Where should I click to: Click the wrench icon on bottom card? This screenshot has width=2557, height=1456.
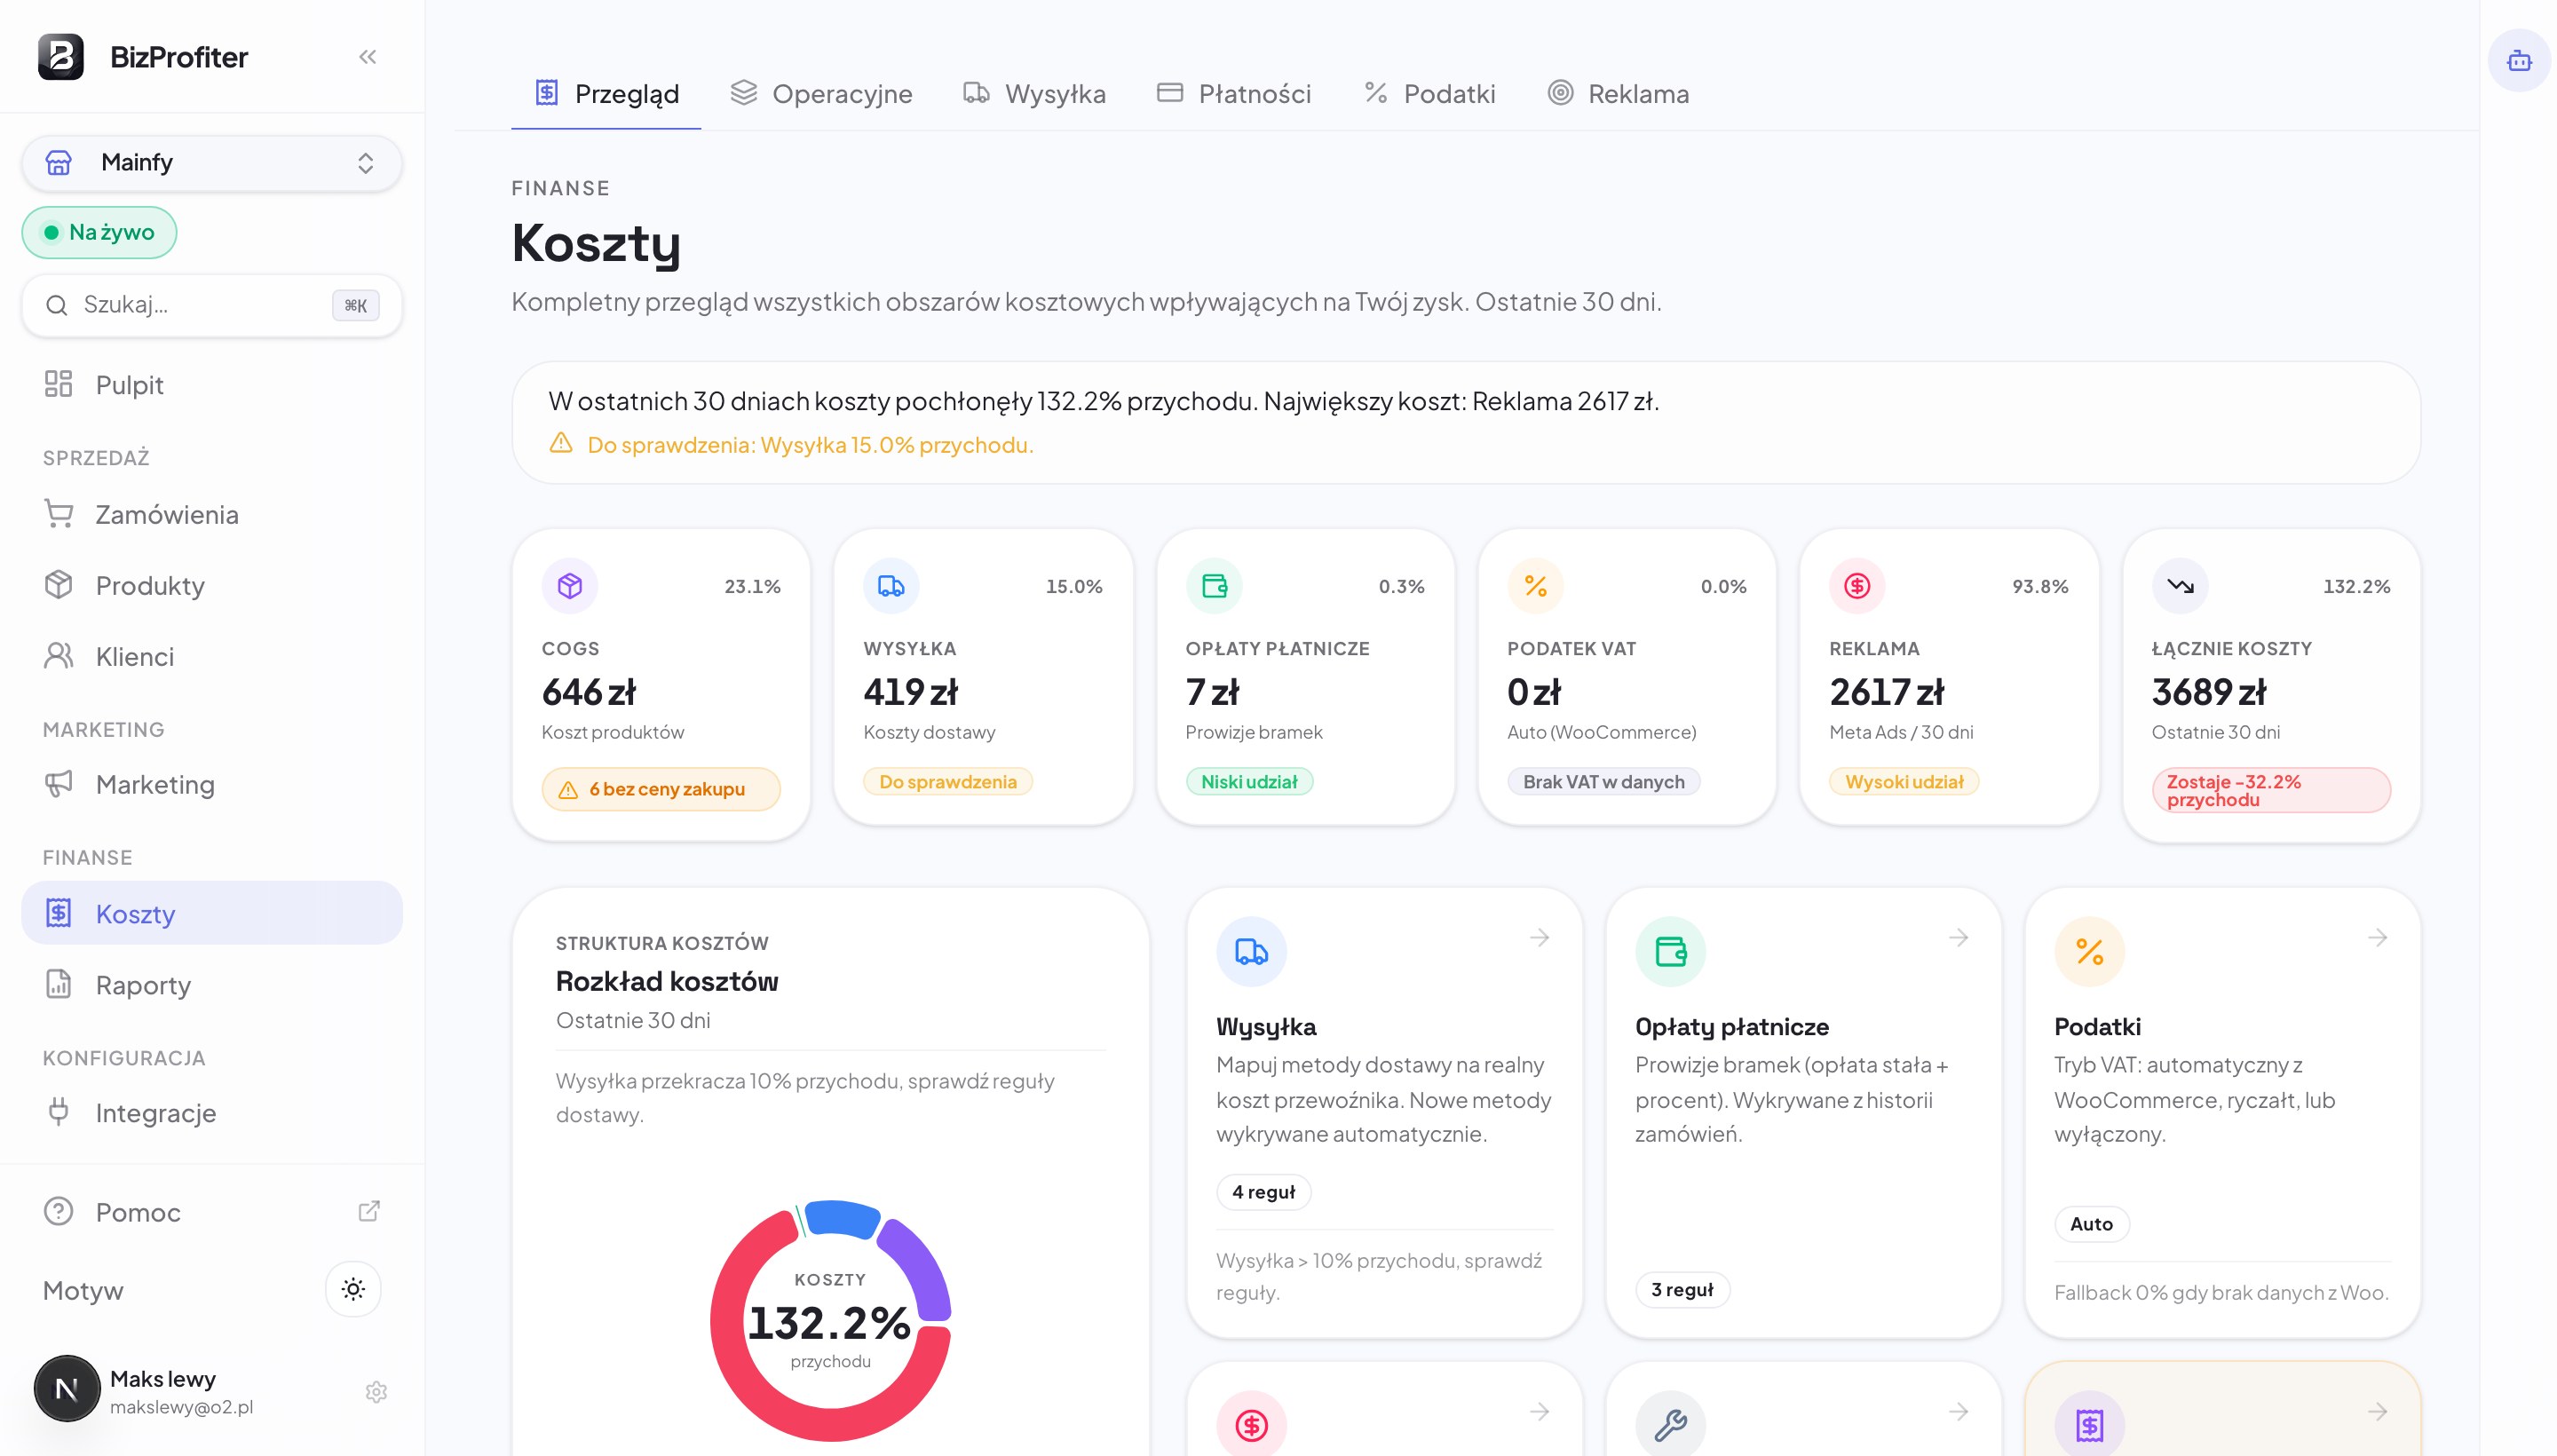(x=1670, y=1425)
